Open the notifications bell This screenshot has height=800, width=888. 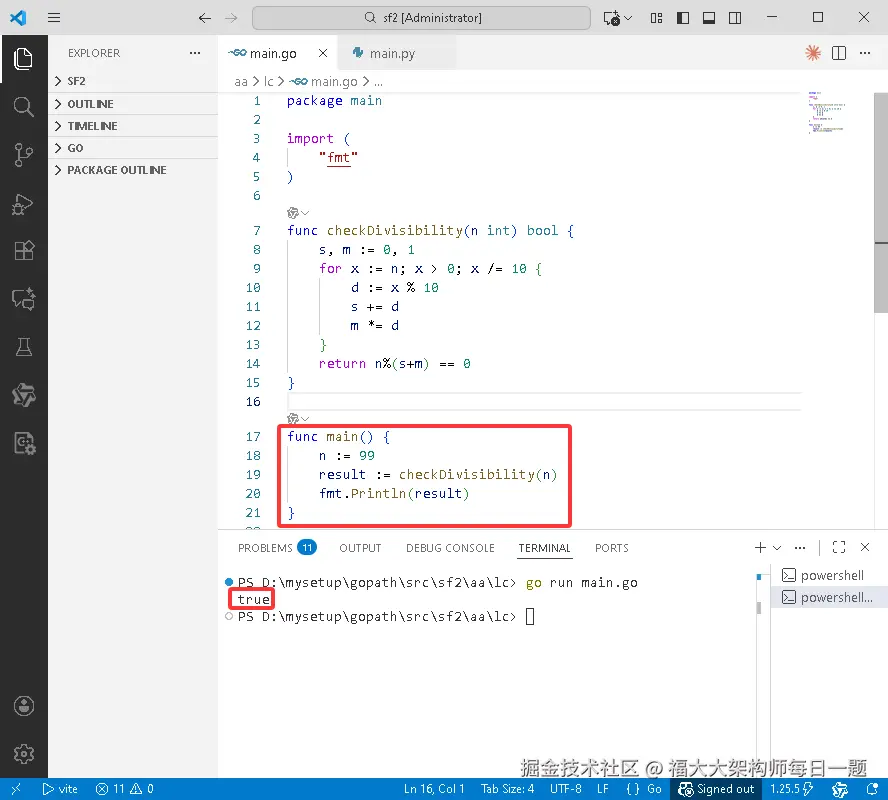(x=872, y=789)
